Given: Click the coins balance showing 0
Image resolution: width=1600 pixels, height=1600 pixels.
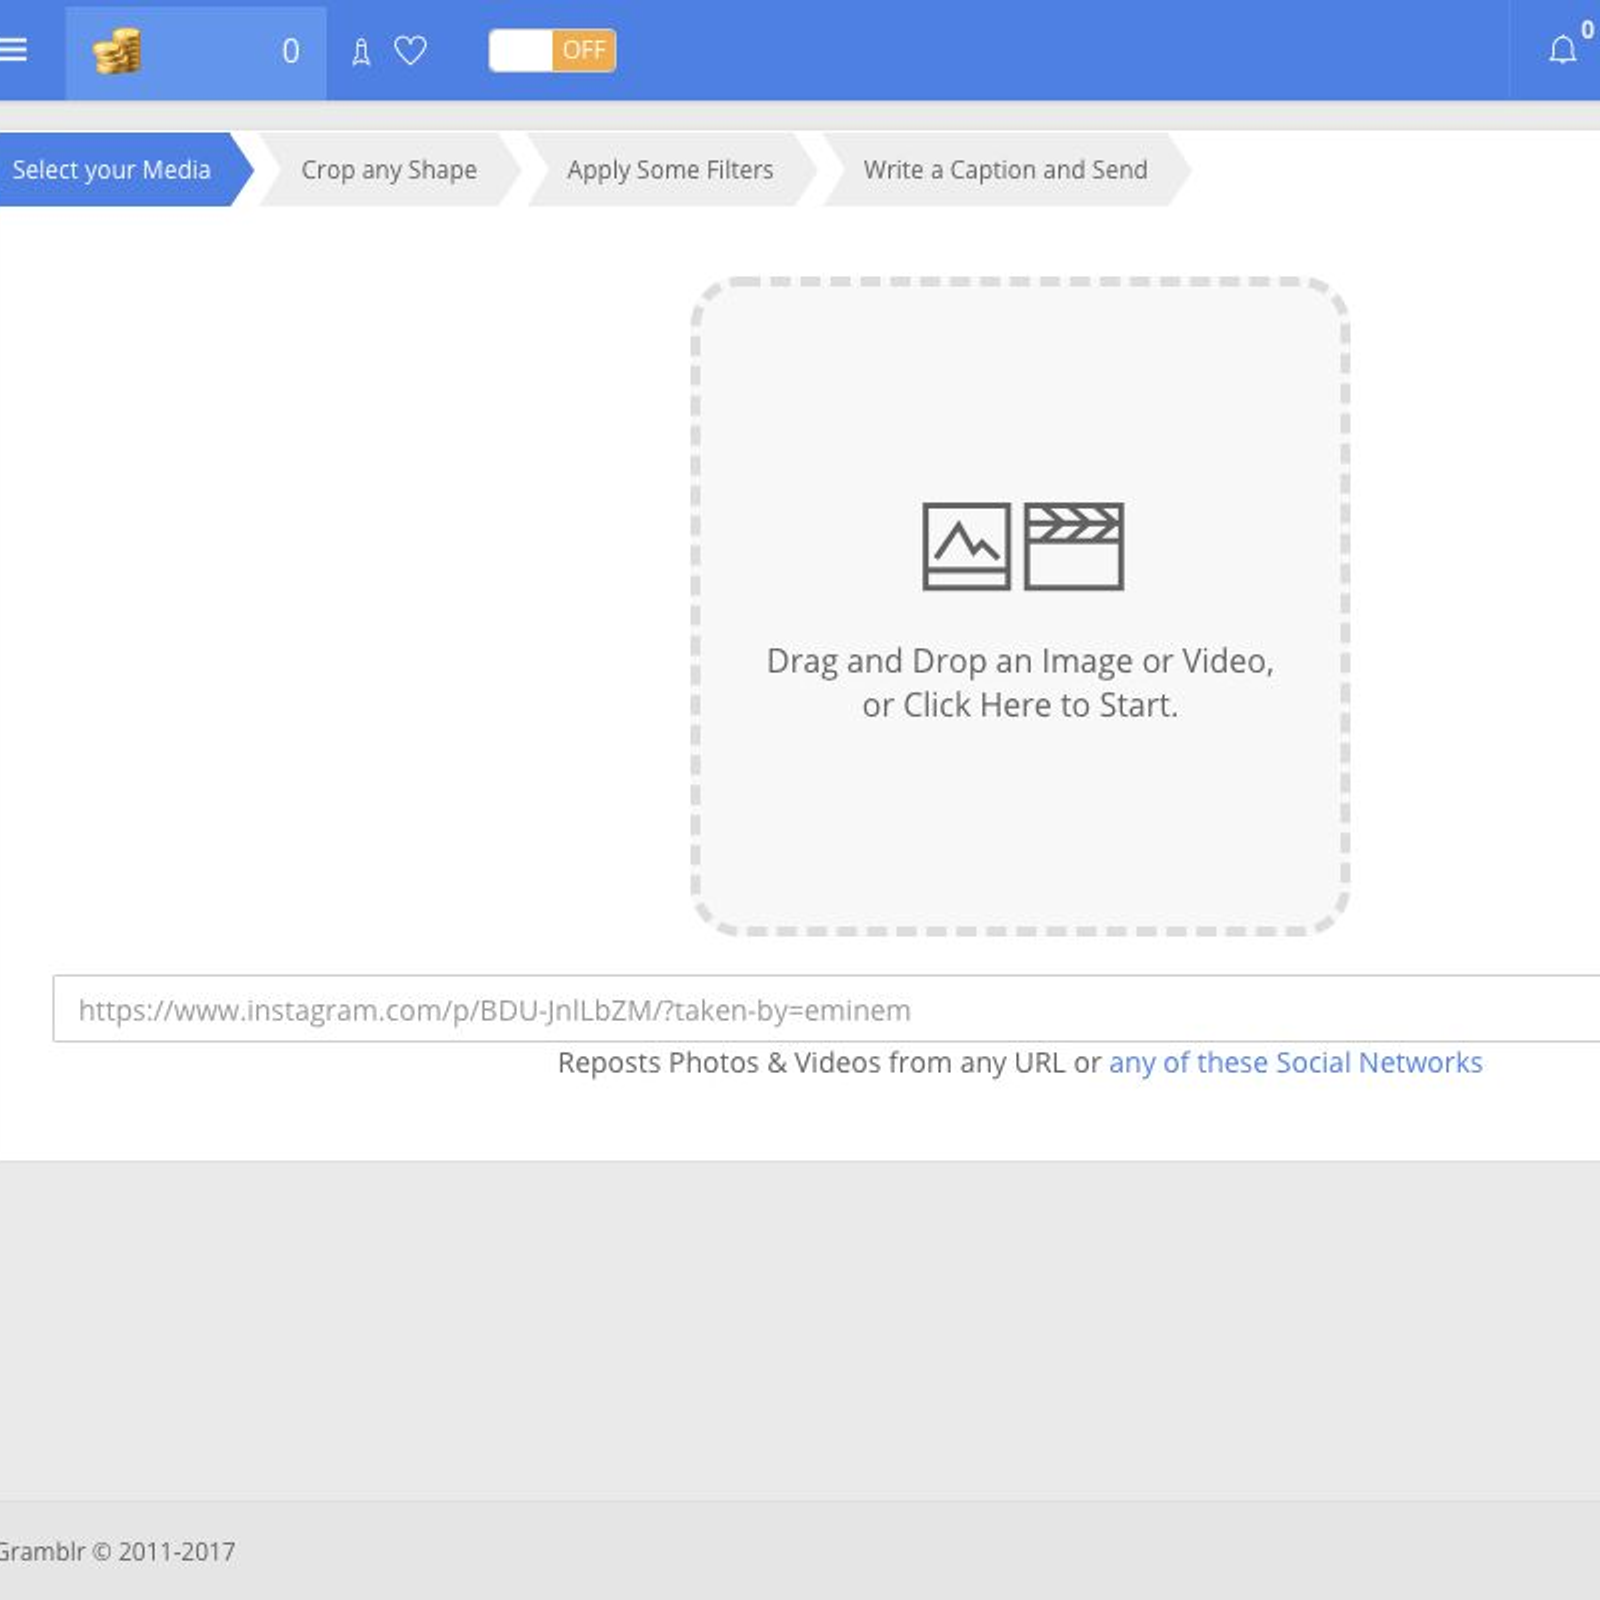Looking at the screenshot, I should click(290, 51).
